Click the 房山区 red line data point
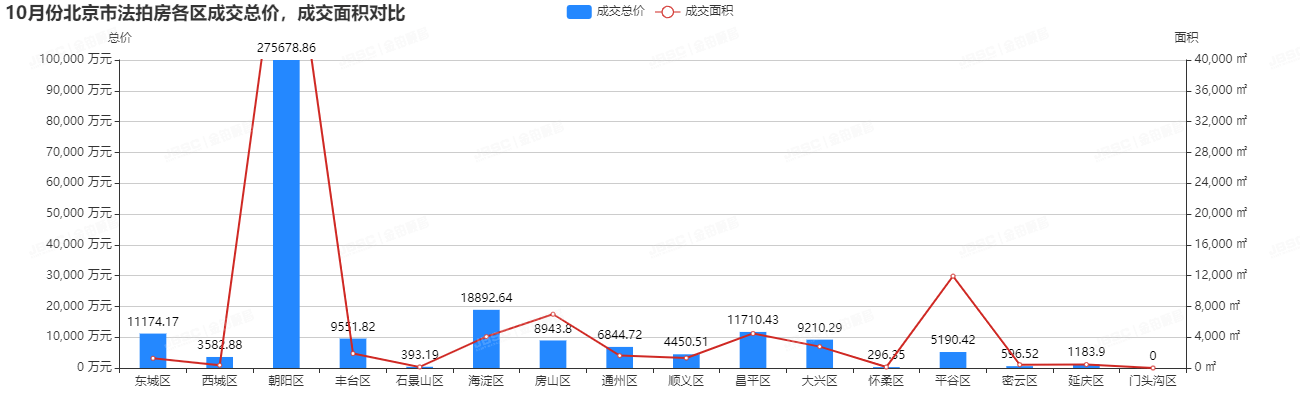1300x400 pixels. click(553, 314)
